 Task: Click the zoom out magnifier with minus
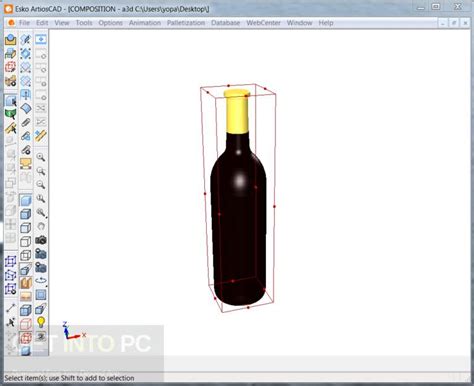coord(41,185)
